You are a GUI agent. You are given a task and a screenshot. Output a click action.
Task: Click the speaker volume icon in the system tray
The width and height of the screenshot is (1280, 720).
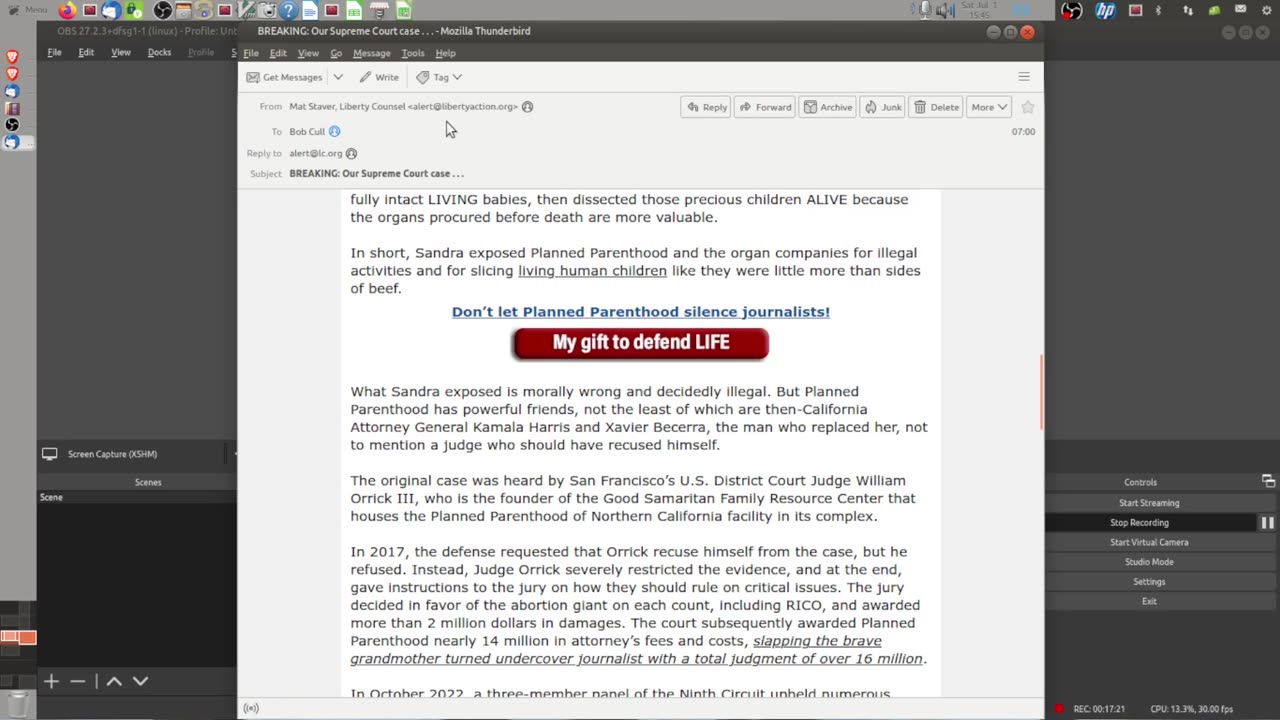coord(944,11)
